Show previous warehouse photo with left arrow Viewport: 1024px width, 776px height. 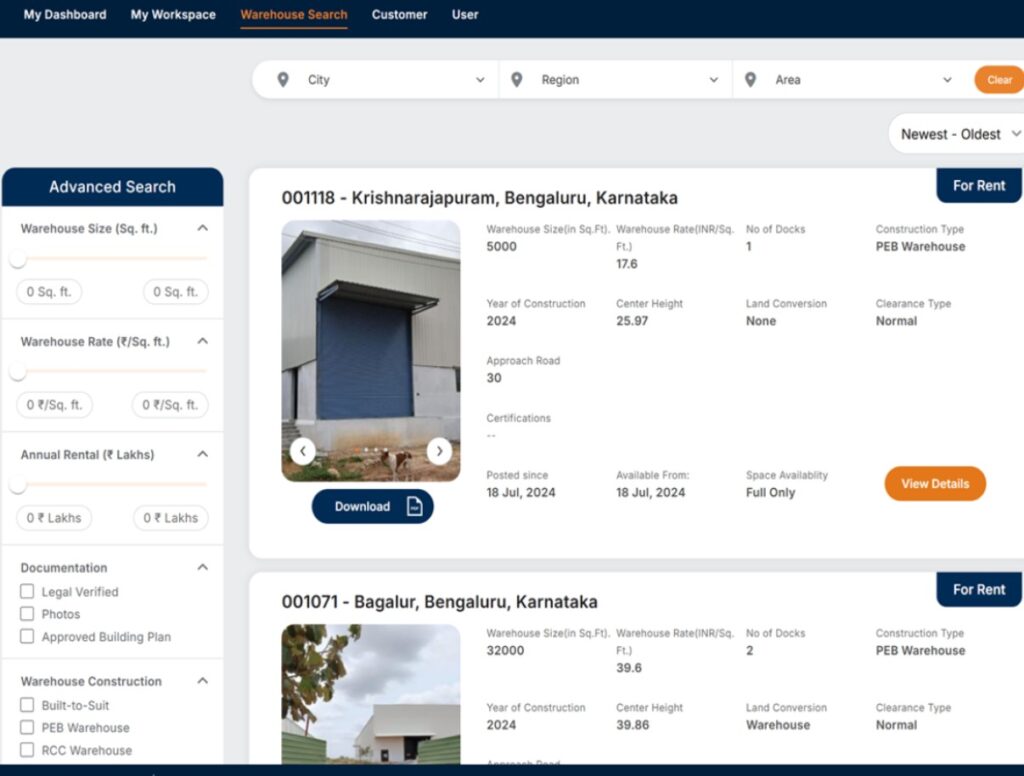click(303, 452)
